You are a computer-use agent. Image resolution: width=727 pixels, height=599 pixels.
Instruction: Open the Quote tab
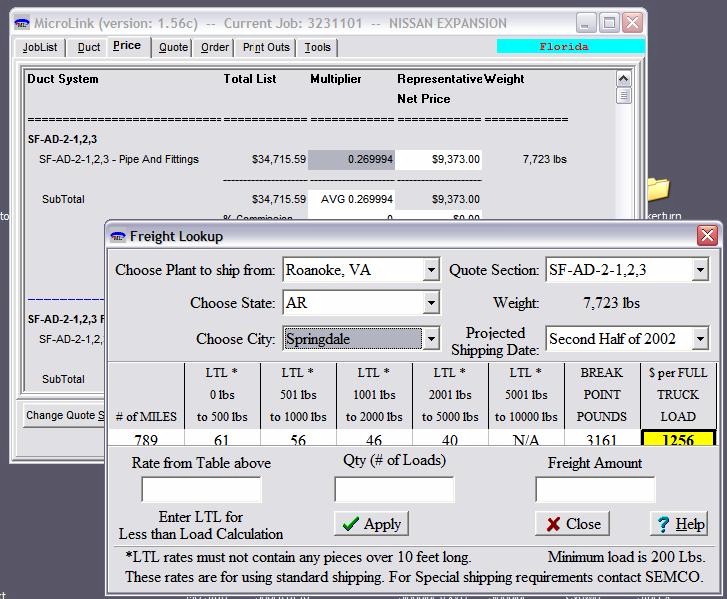(x=173, y=47)
